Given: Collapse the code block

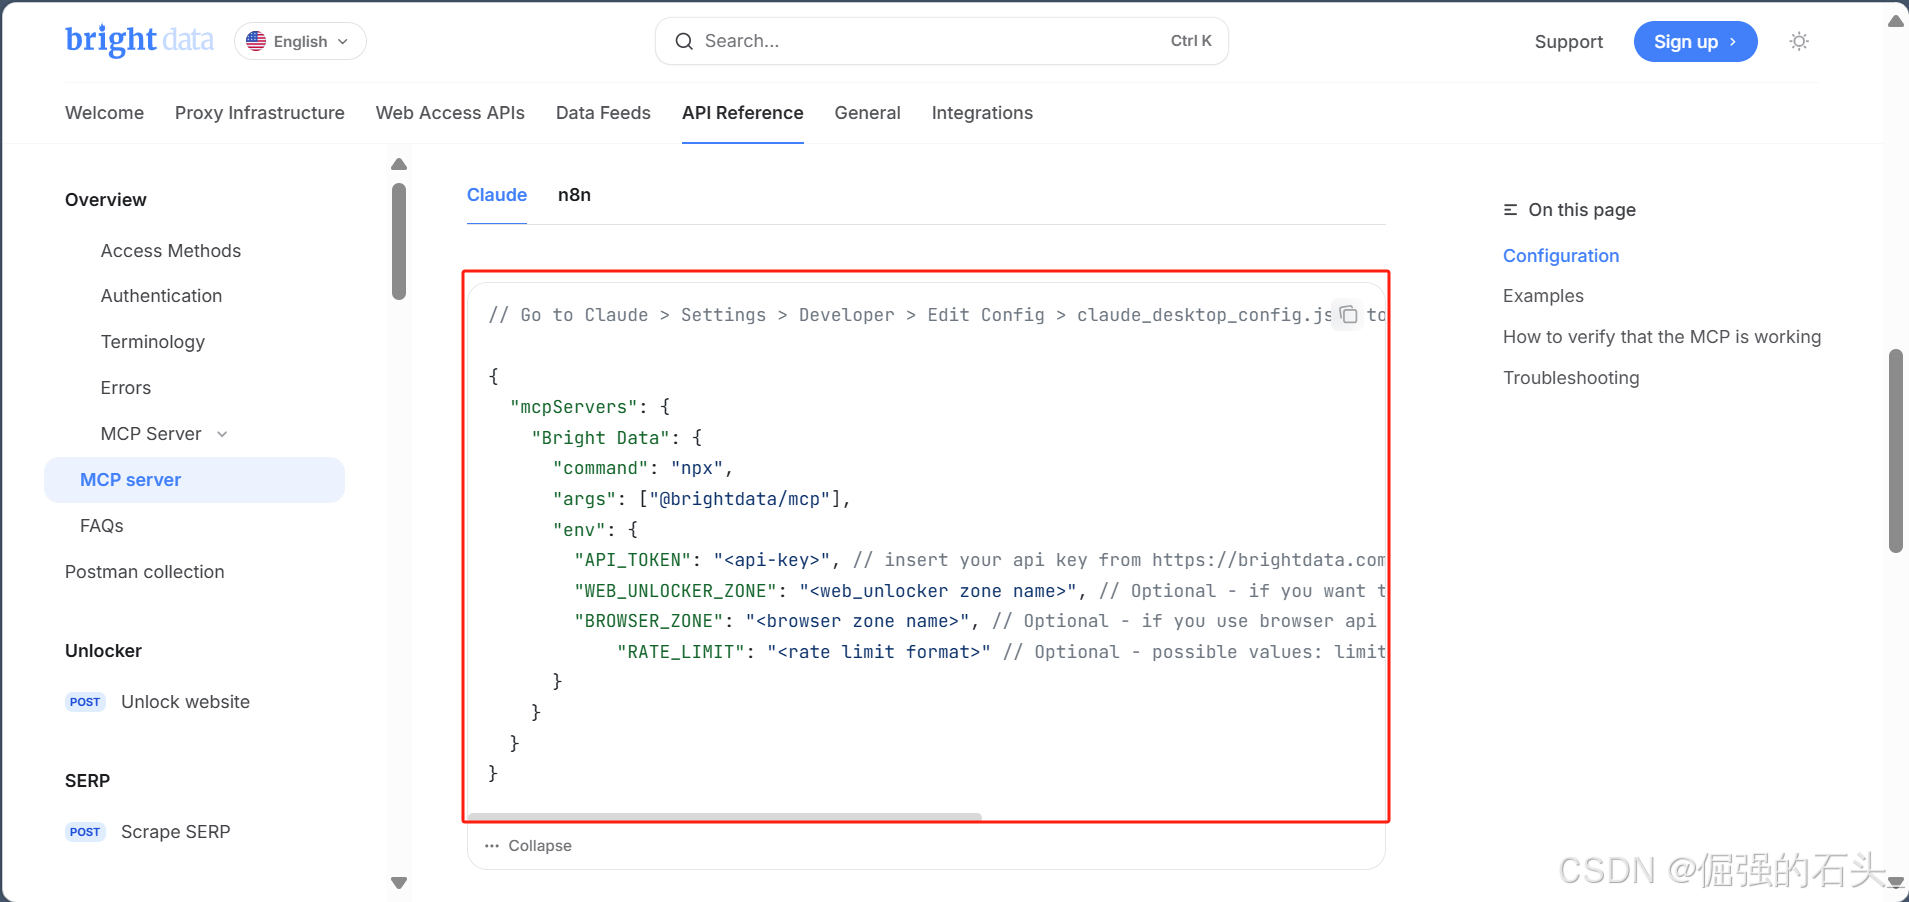Looking at the screenshot, I should [529, 846].
